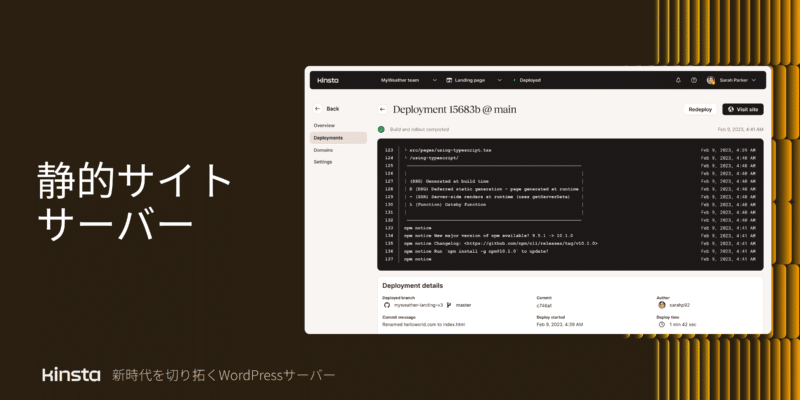Viewport: 800px width, 400px height.
Task: Click the green Deployed status dot
Action: point(514,80)
